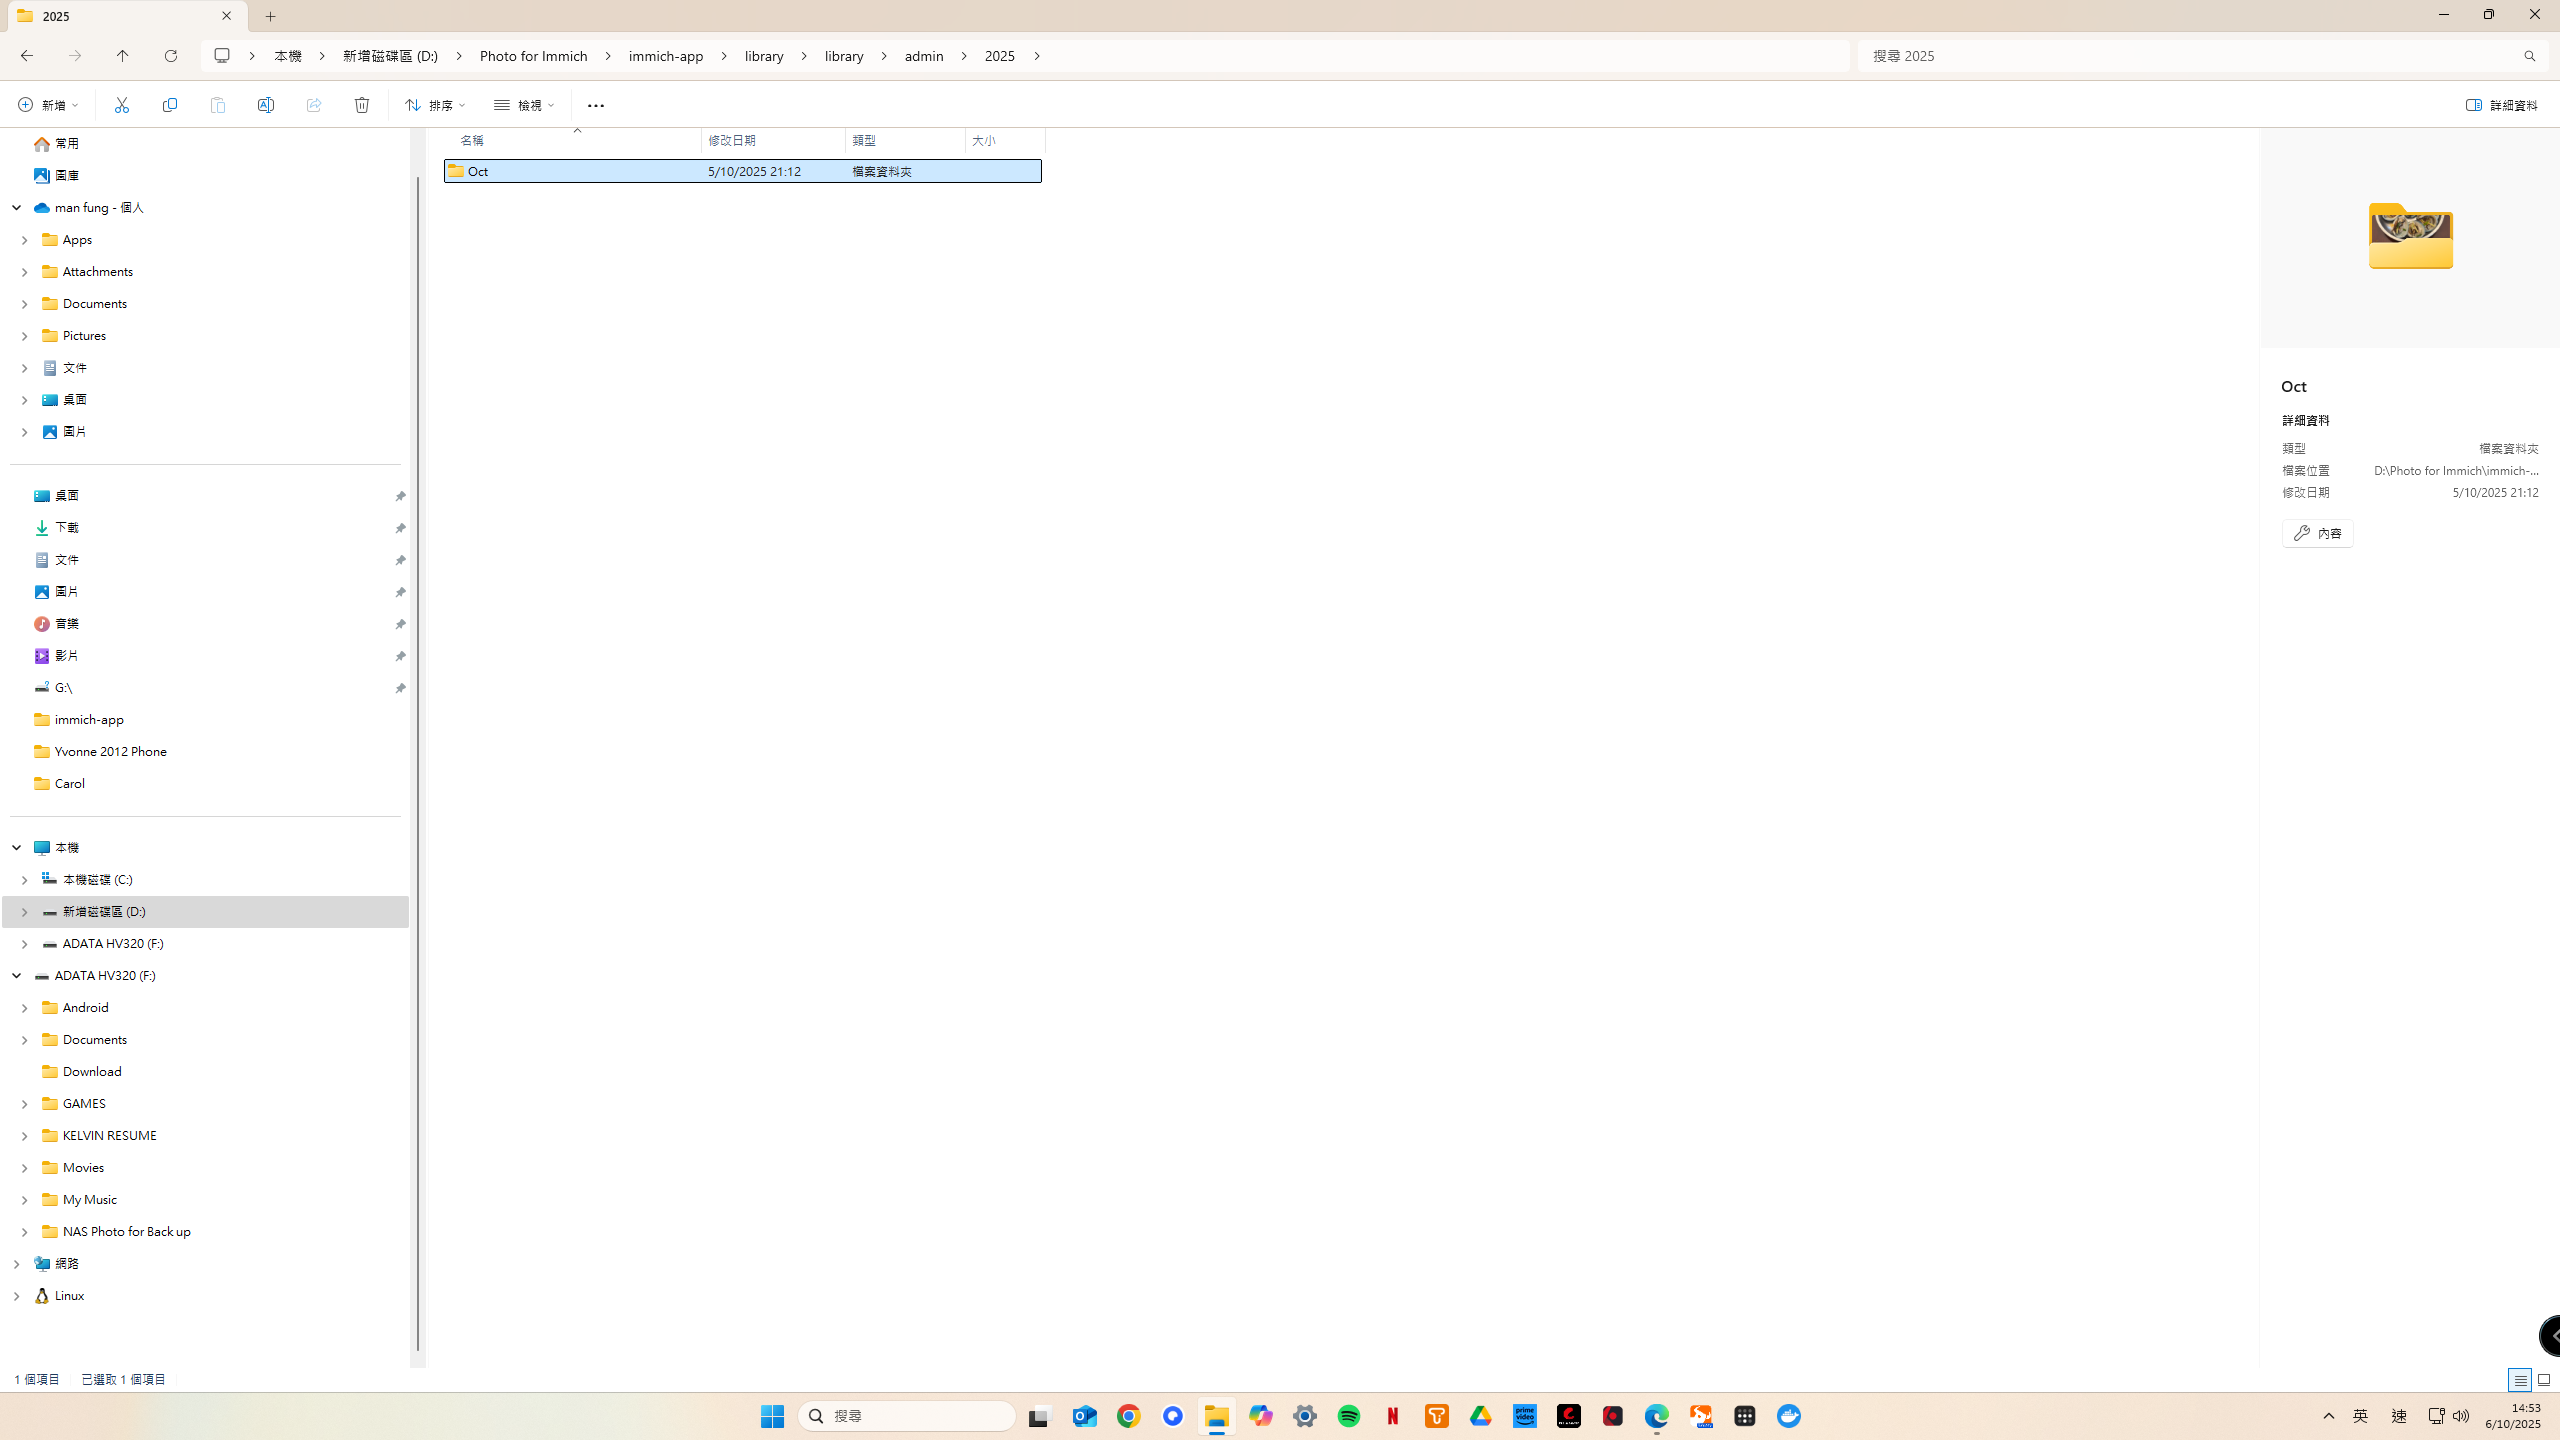The width and height of the screenshot is (2560, 1440).
Task: Click the Rename icon
Action: (x=266, y=105)
